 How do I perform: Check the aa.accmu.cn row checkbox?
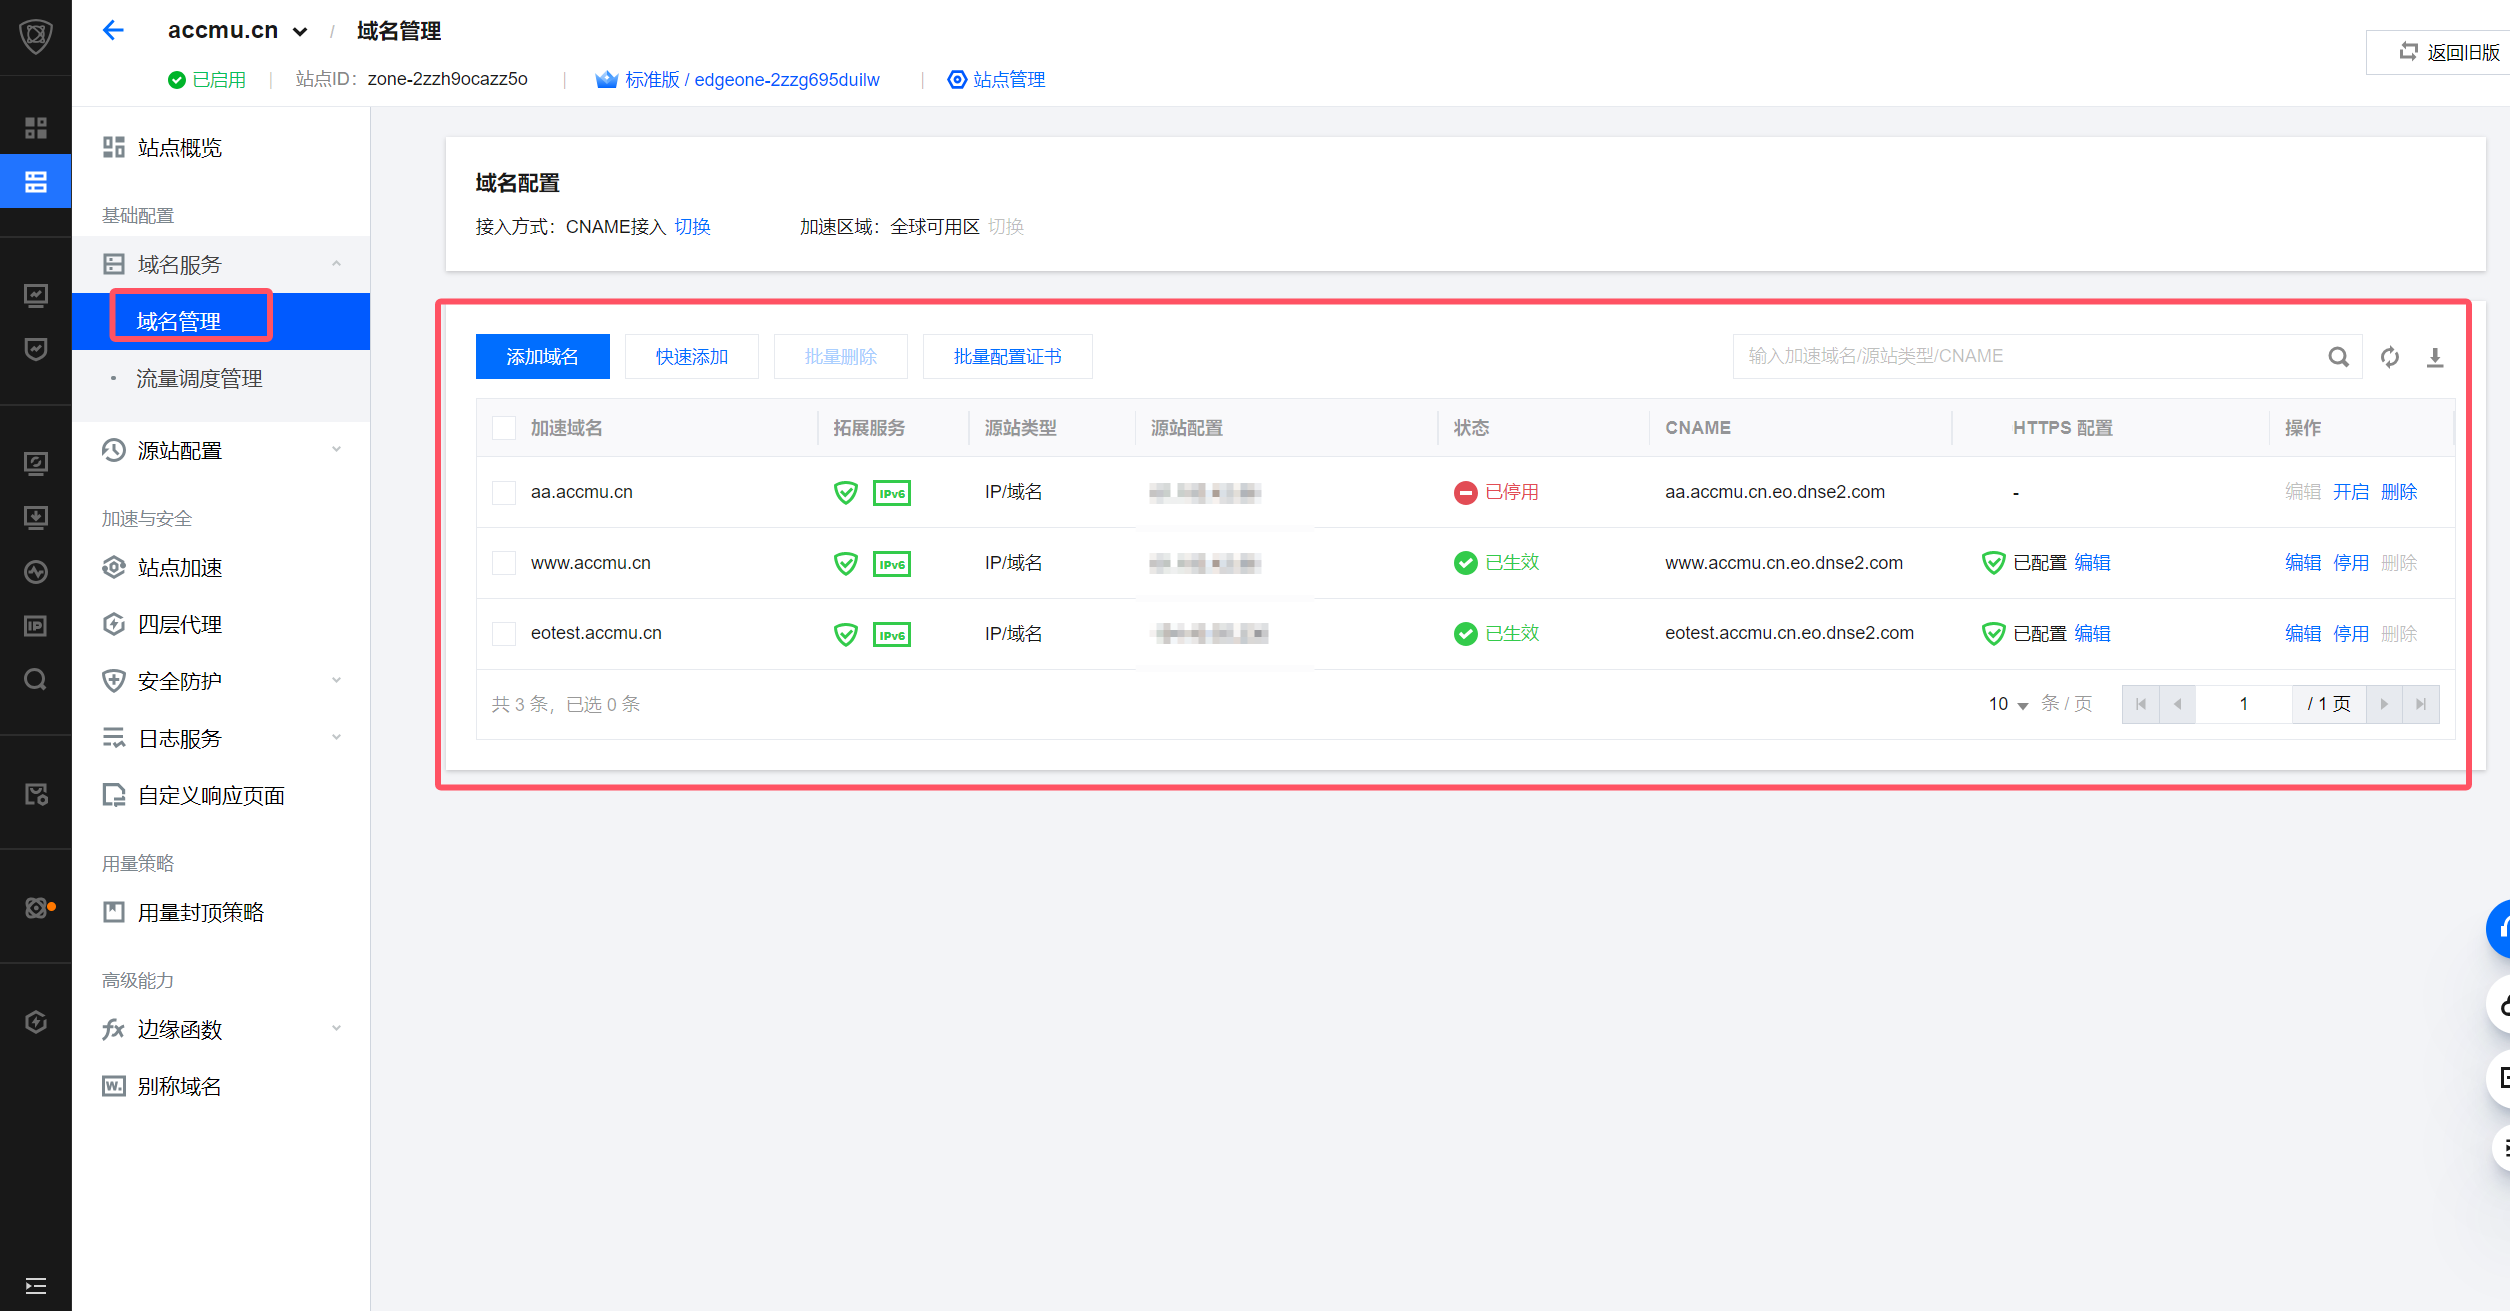point(504,492)
